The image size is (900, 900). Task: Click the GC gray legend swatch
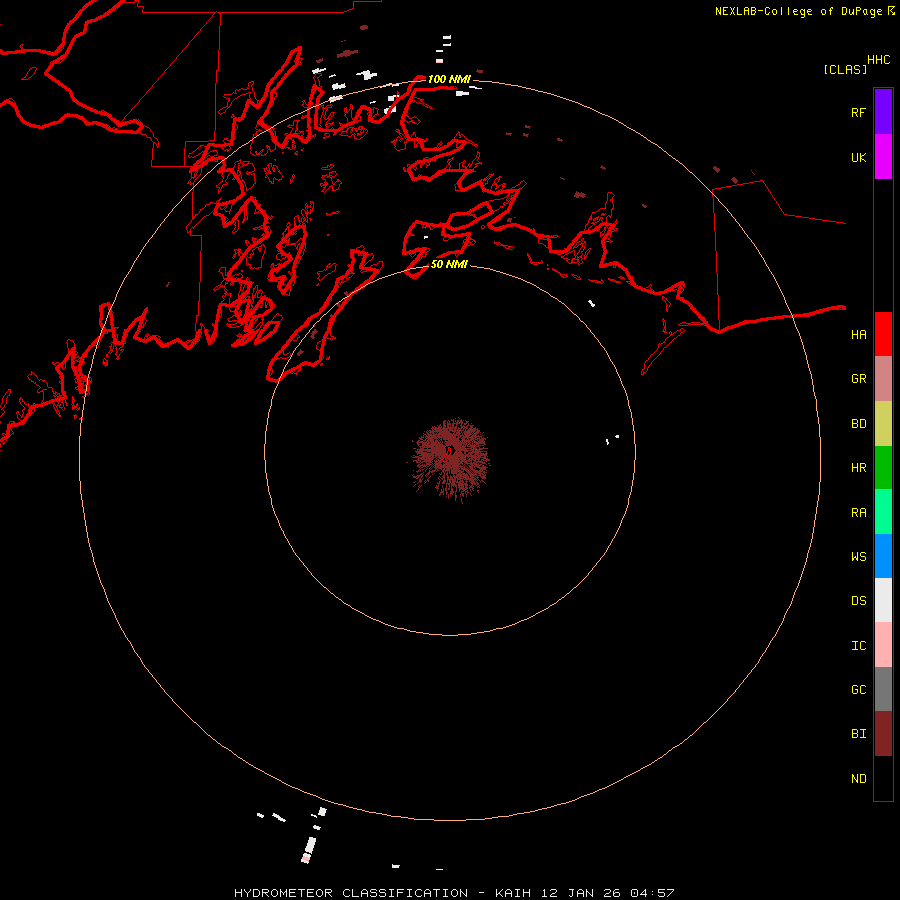click(x=883, y=689)
